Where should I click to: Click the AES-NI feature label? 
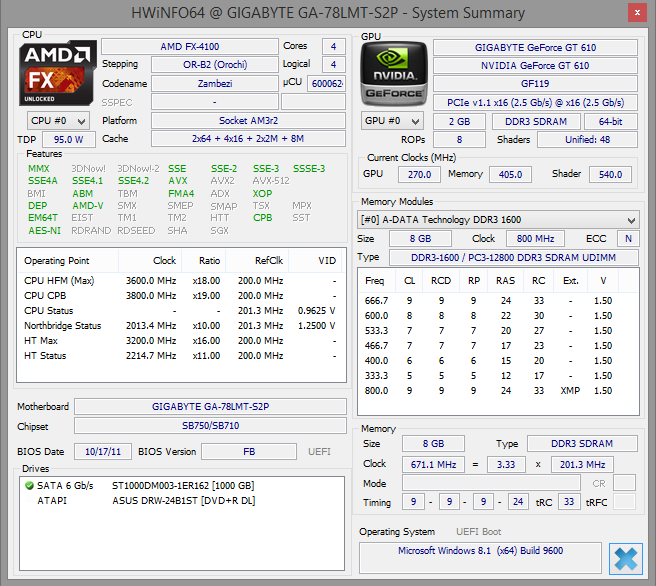coord(44,231)
